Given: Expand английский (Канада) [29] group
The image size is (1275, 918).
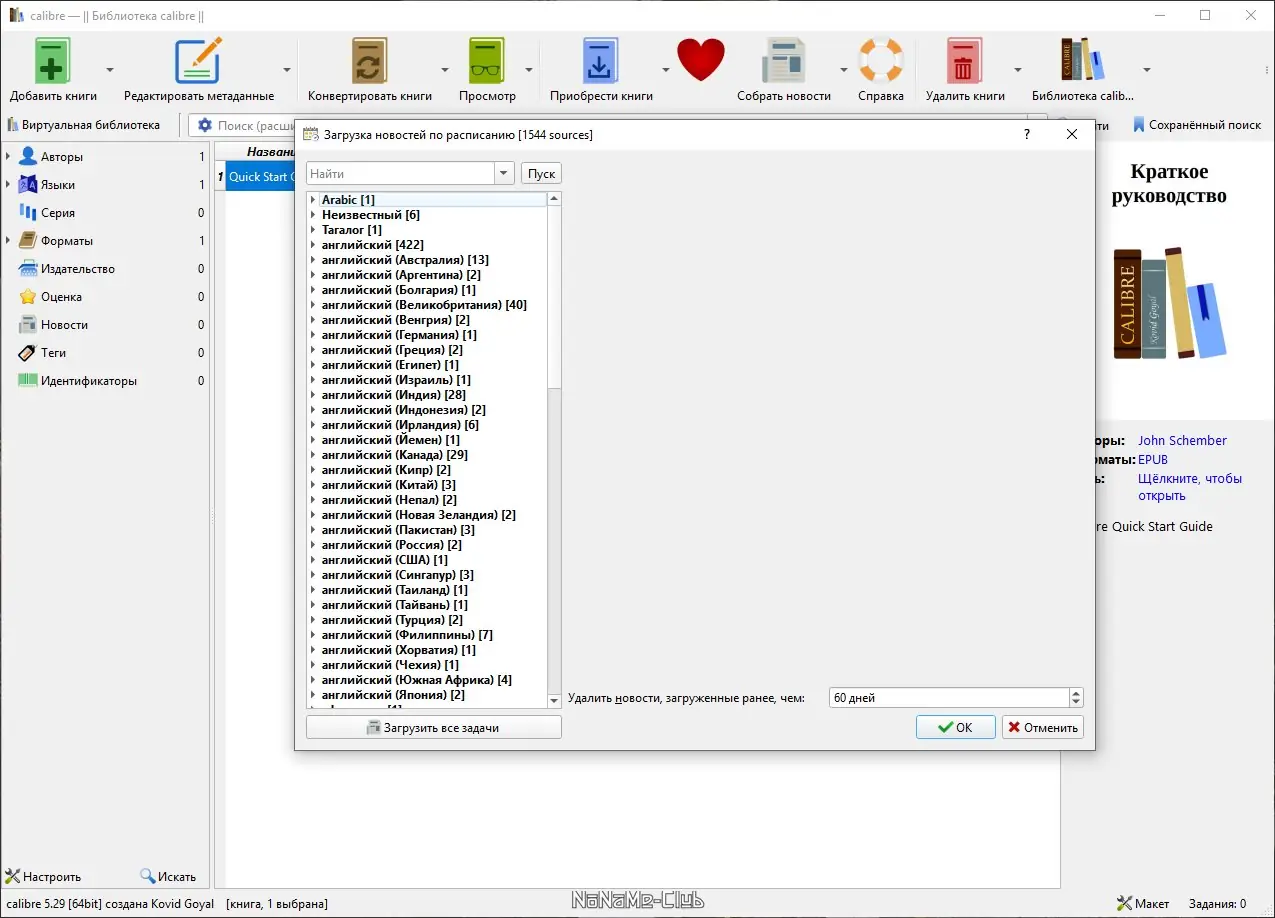Looking at the screenshot, I should point(313,455).
